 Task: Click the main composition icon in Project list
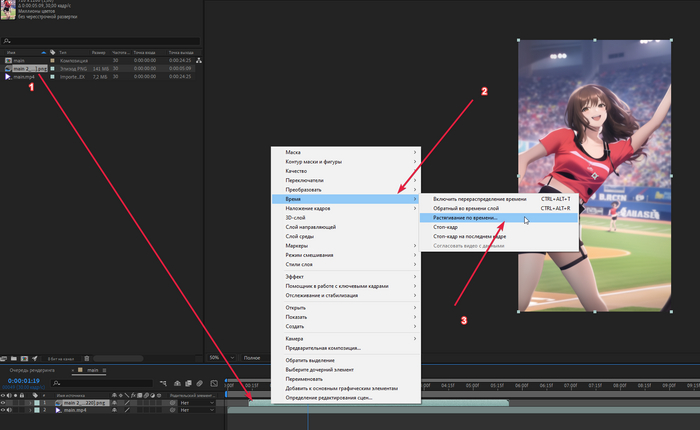pos(7,61)
